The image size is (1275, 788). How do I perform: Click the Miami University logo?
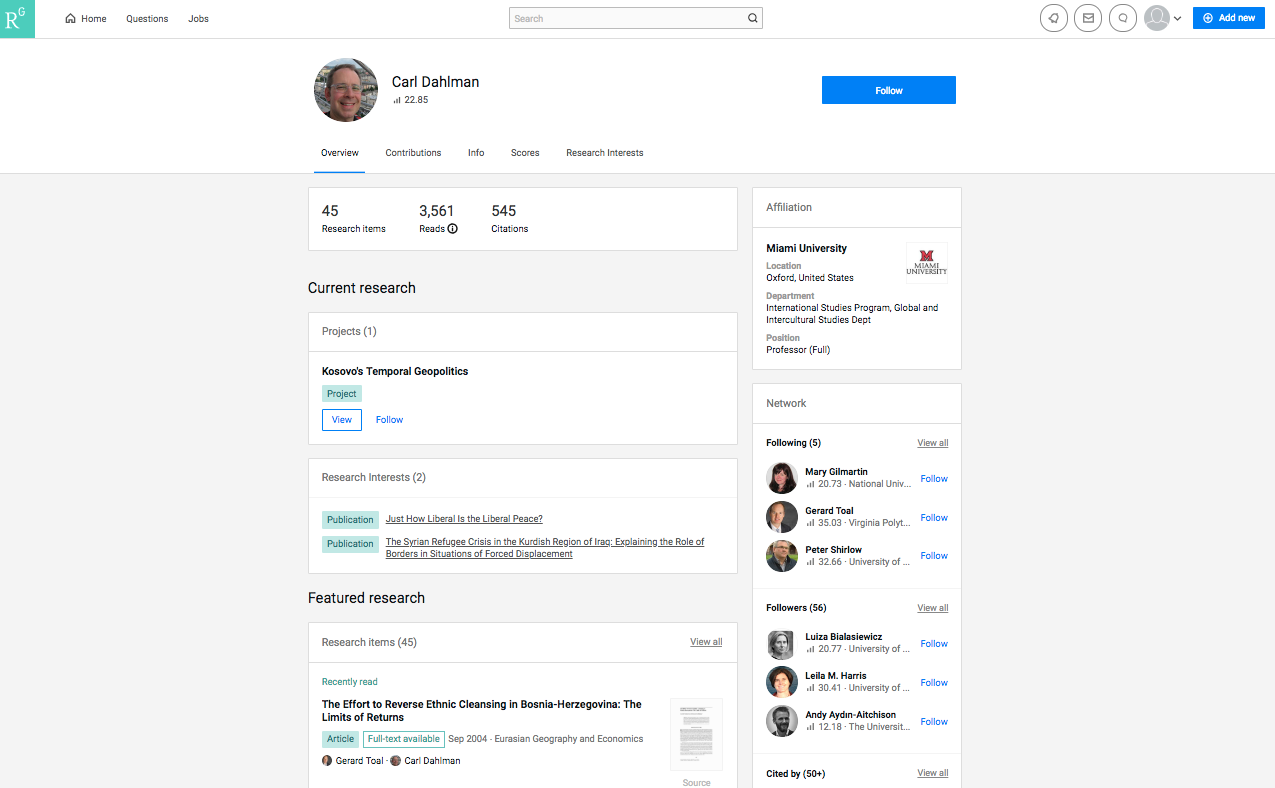pos(926,263)
